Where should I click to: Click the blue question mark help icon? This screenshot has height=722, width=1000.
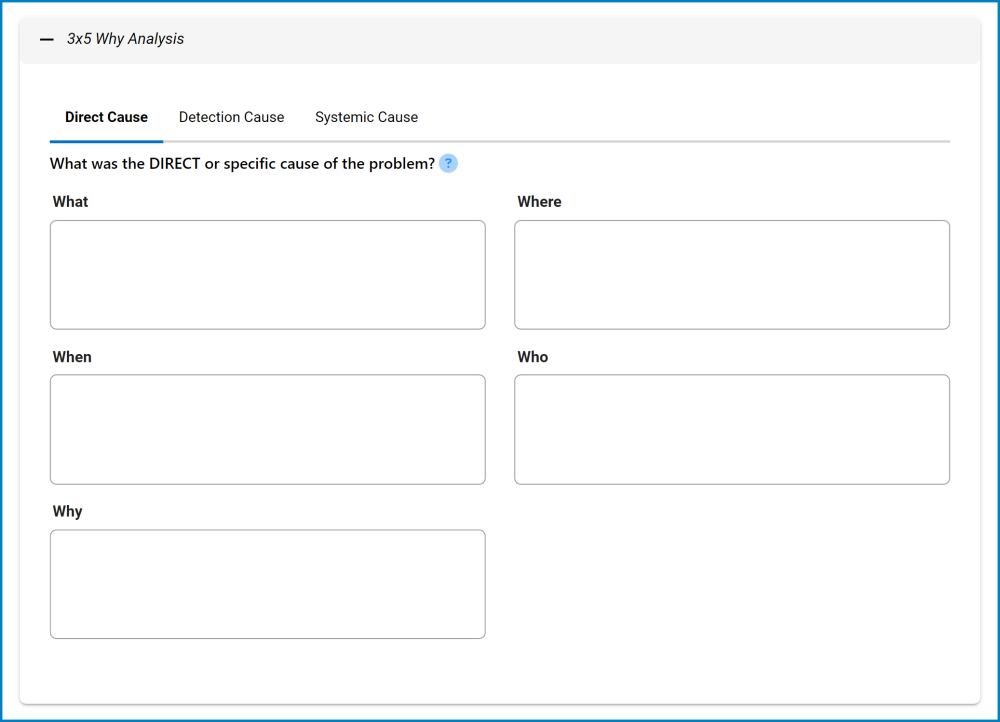(448, 164)
